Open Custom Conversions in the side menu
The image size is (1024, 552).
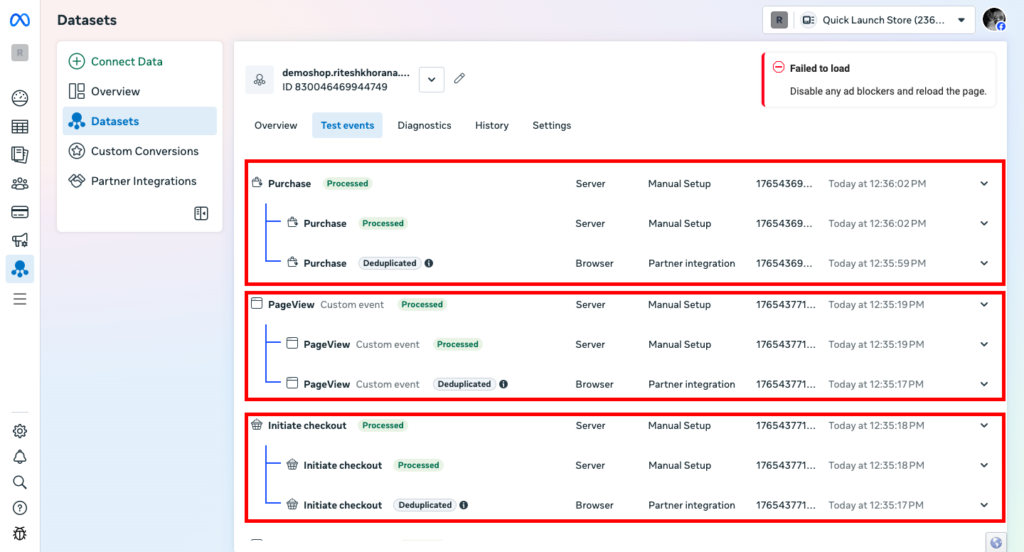(144, 151)
